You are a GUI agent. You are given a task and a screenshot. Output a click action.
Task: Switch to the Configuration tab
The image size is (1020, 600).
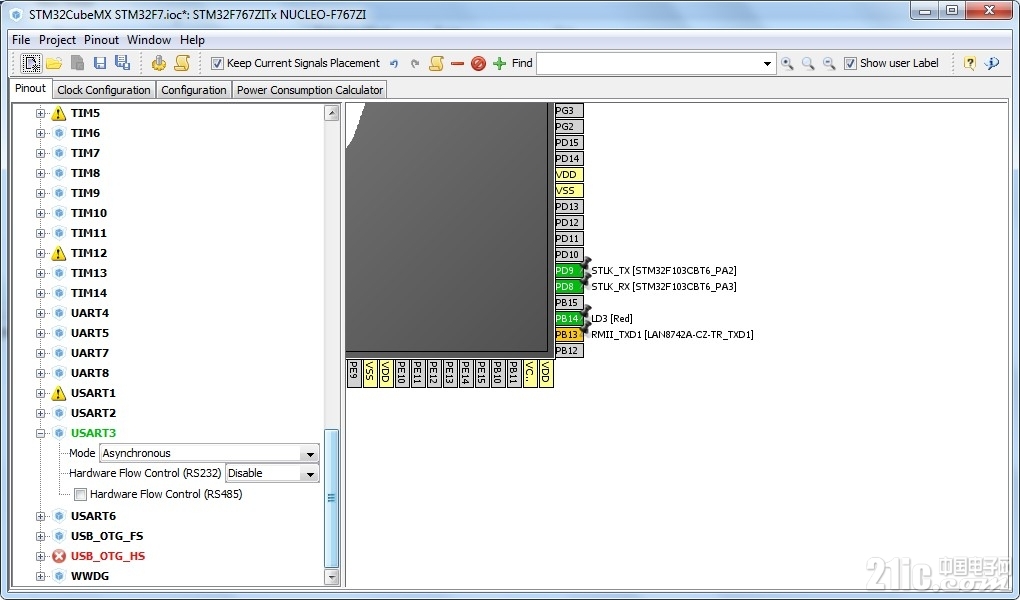pyautogui.click(x=194, y=90)
